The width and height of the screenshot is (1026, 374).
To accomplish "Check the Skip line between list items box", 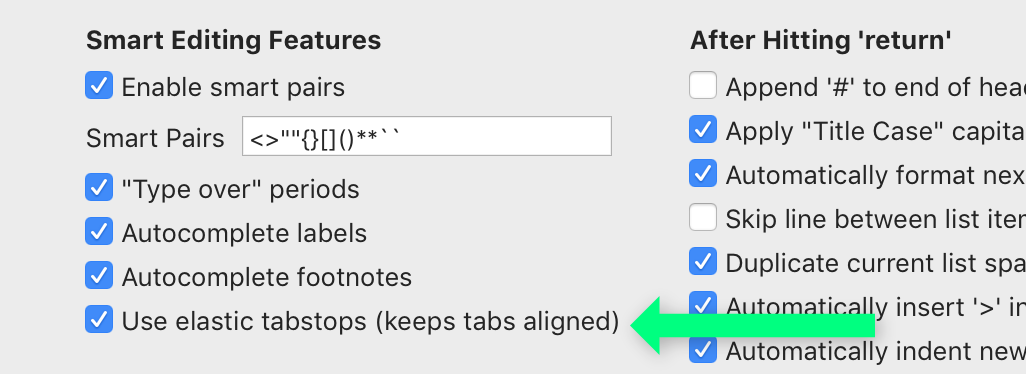I will point(703,217).
